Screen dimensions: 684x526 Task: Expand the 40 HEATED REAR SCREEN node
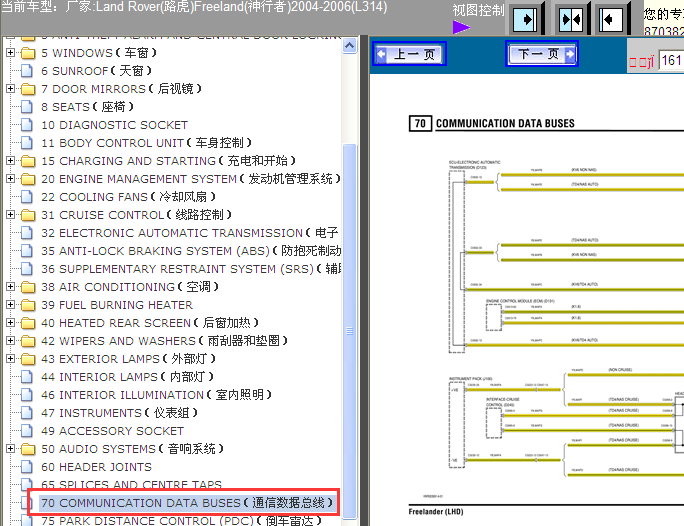10,323
